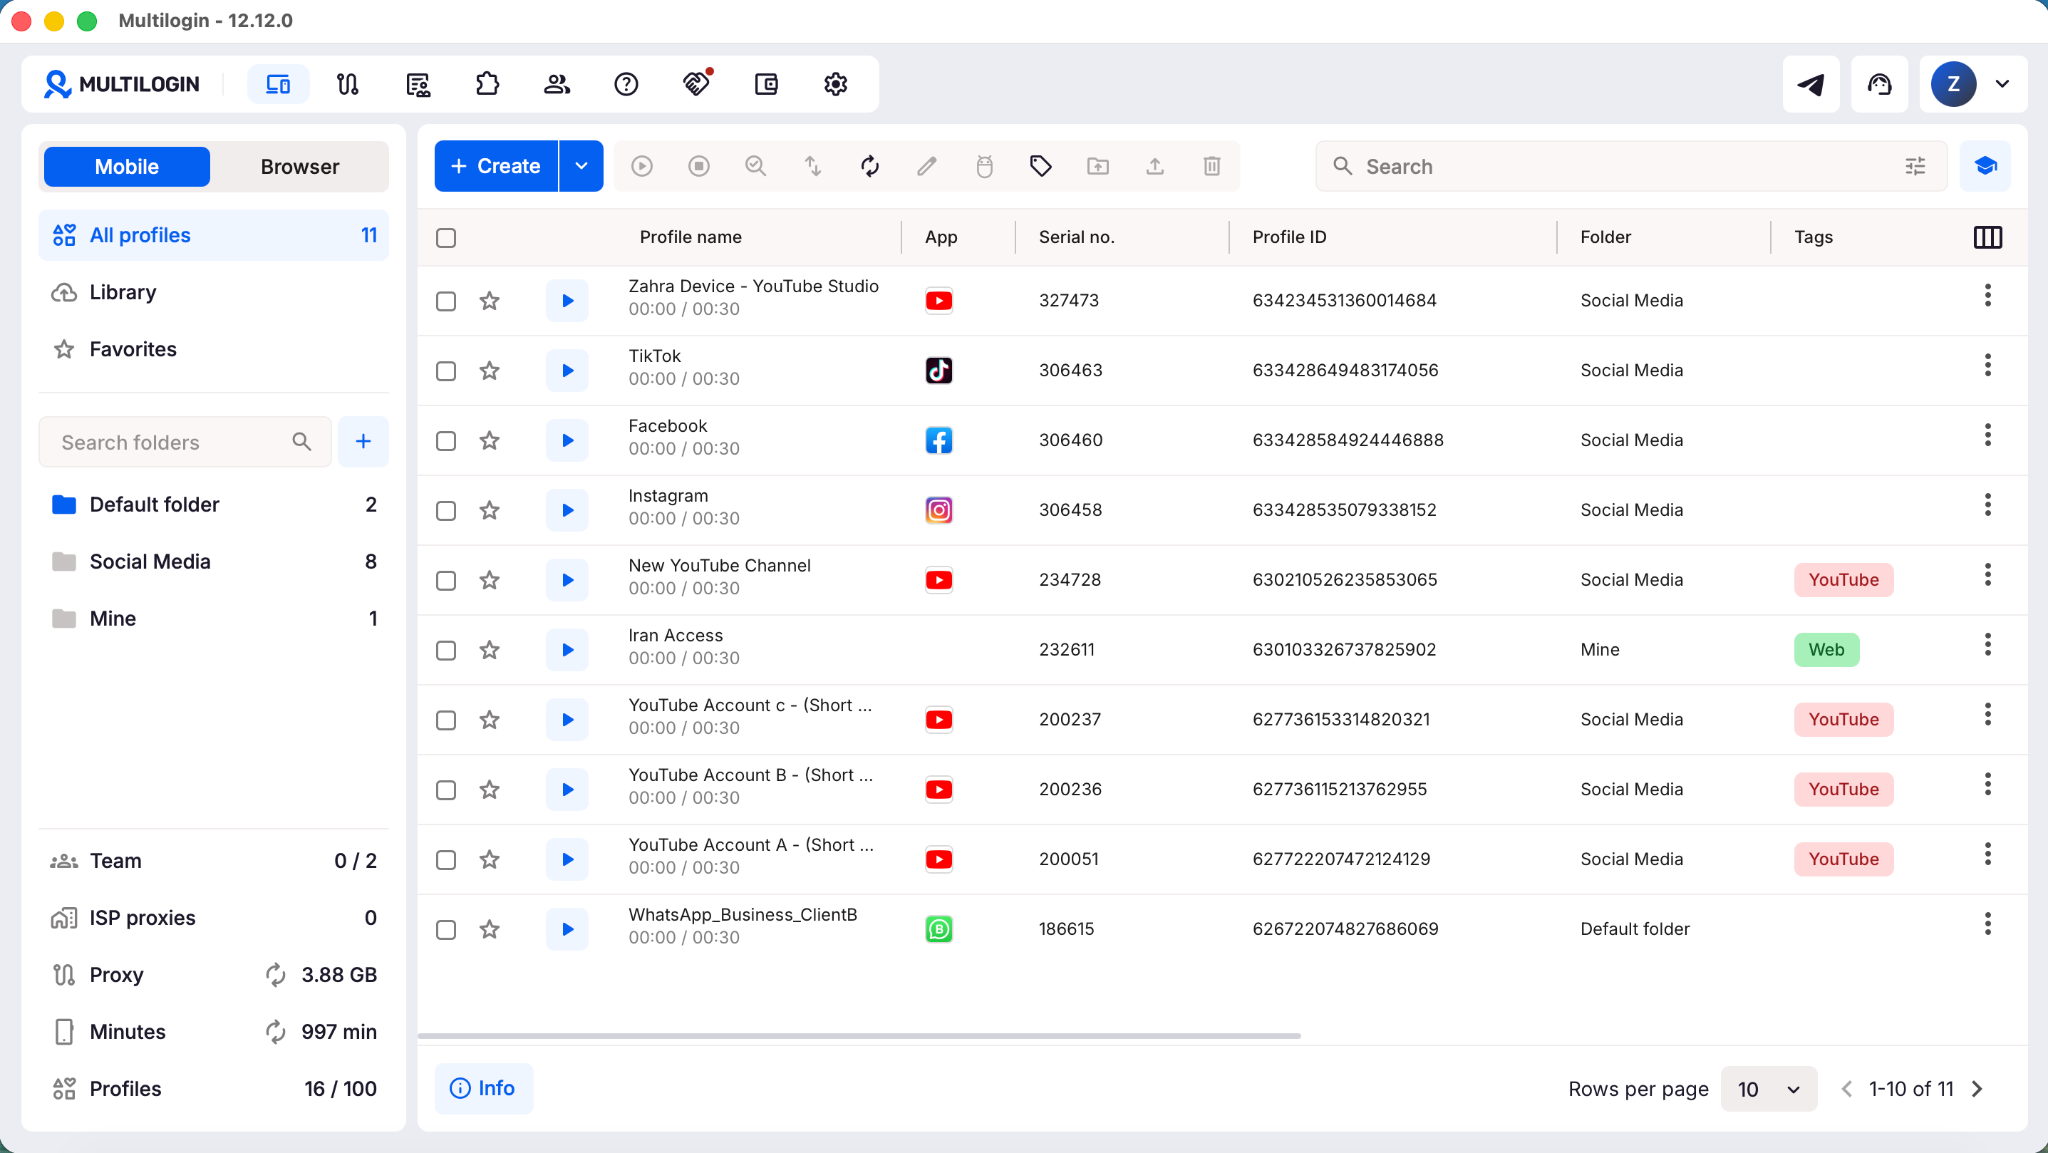Click the refresh icon in the toolbar
This screenshot has width=2048, height=1153.
click(x=870, y=166)
